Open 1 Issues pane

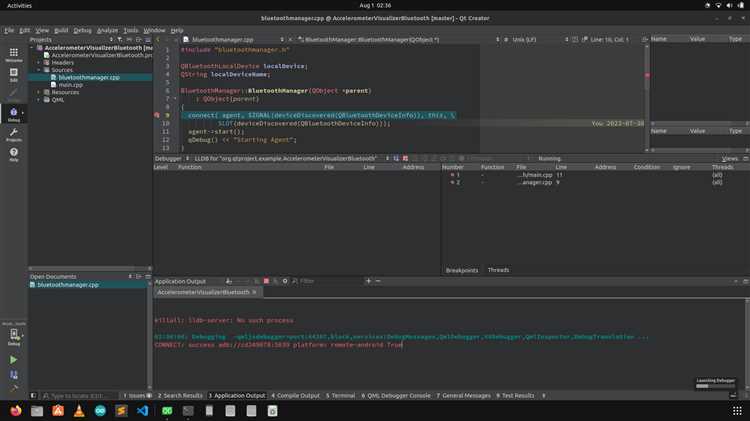point(137,396)
